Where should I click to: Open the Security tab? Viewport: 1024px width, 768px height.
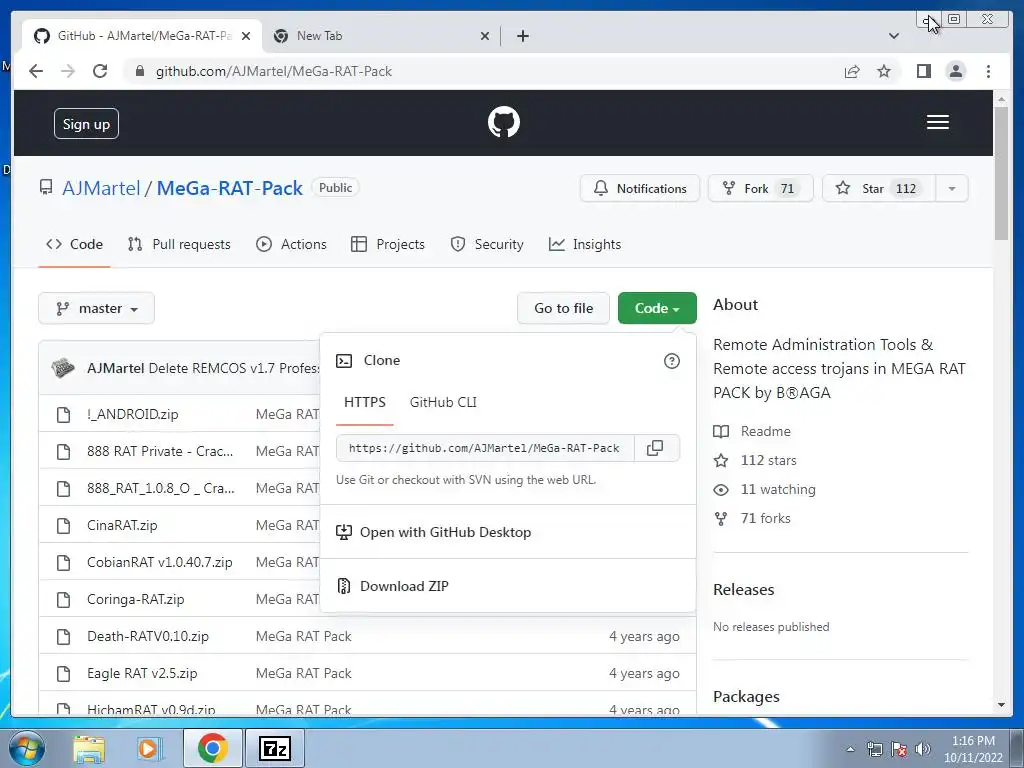[487, 244]
